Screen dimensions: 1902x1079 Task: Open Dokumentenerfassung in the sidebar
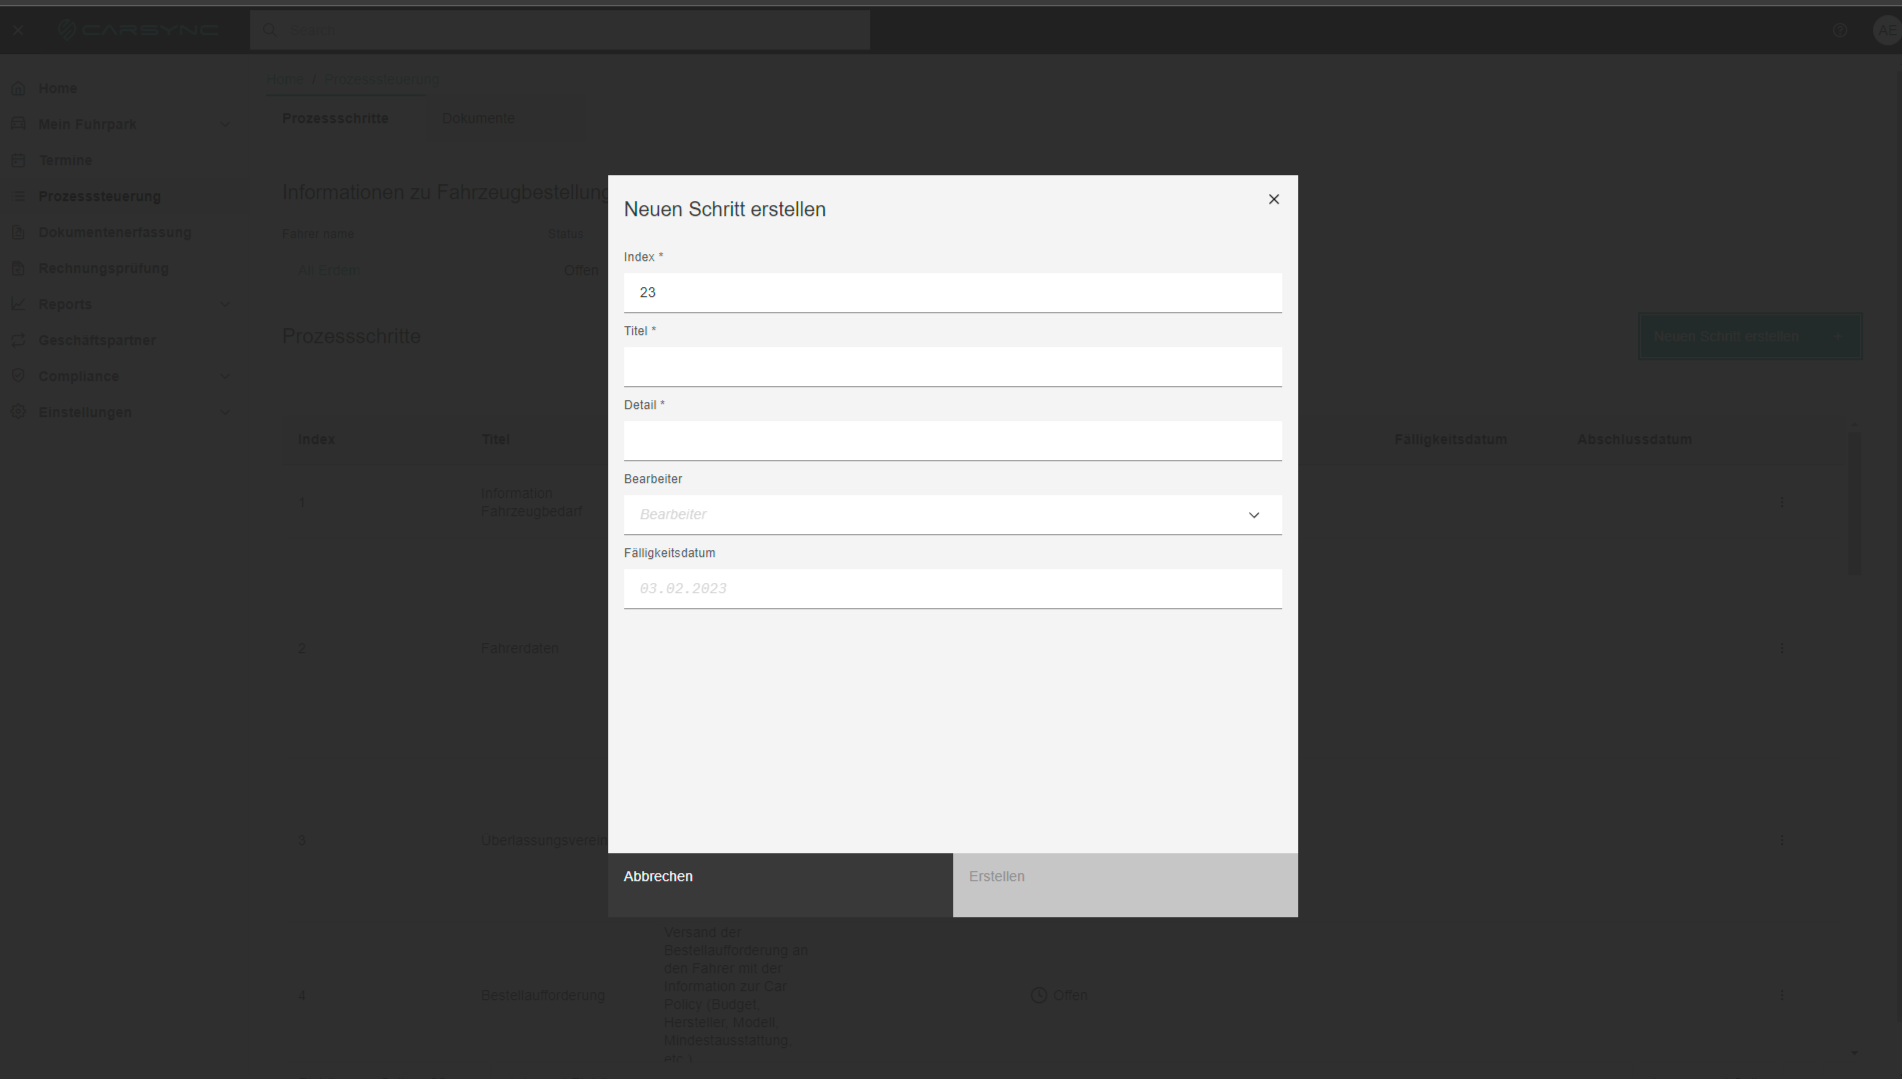coord(115,232)
